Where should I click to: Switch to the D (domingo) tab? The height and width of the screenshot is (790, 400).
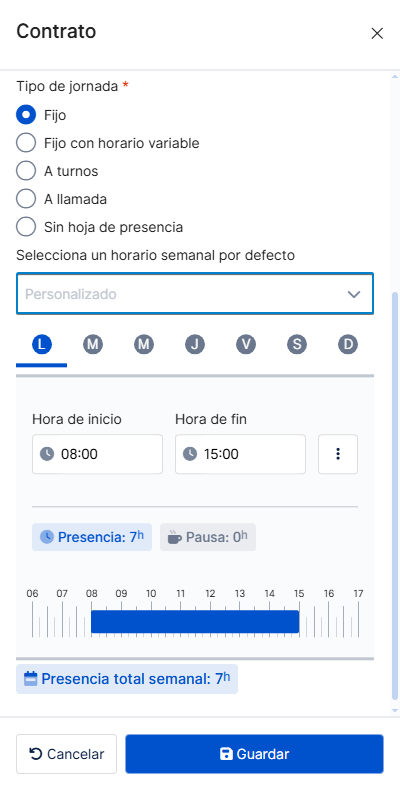tap(348, 345)
